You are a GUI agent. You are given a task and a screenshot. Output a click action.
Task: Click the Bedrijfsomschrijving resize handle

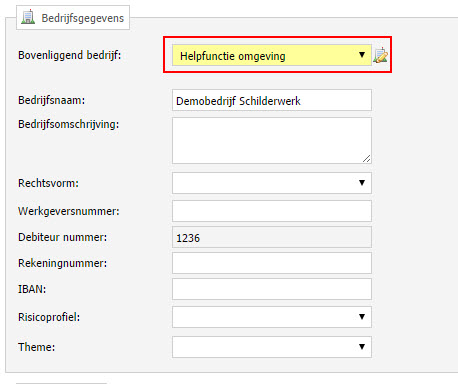366,159
